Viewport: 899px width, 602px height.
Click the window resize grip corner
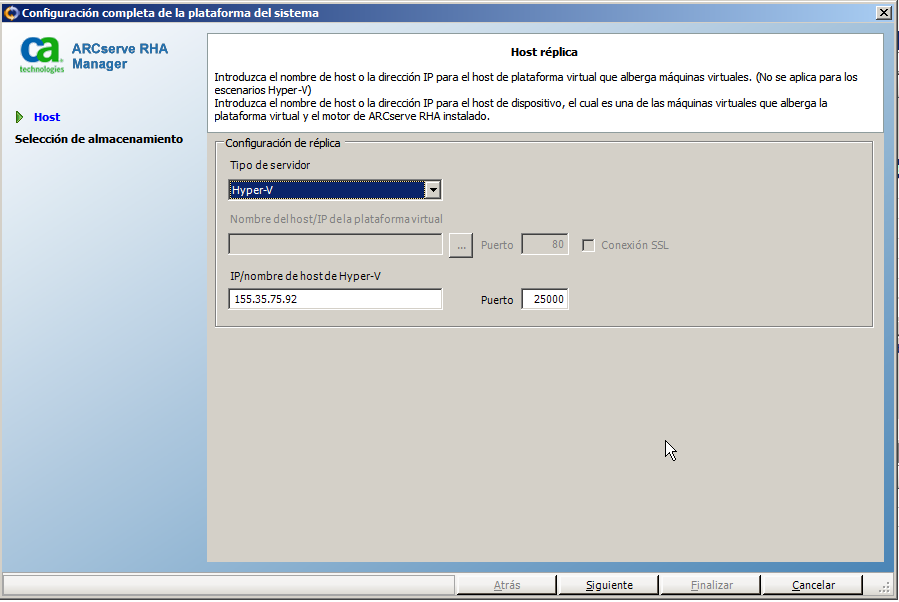(x=885, y=586)
